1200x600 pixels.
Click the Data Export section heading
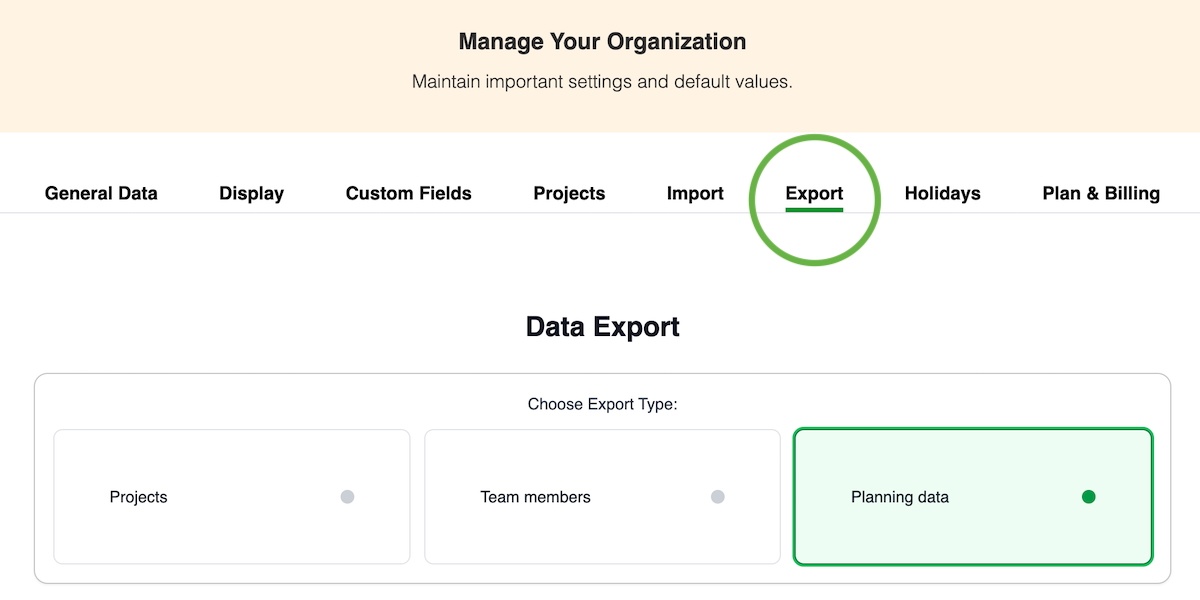[x=602, y=327]
